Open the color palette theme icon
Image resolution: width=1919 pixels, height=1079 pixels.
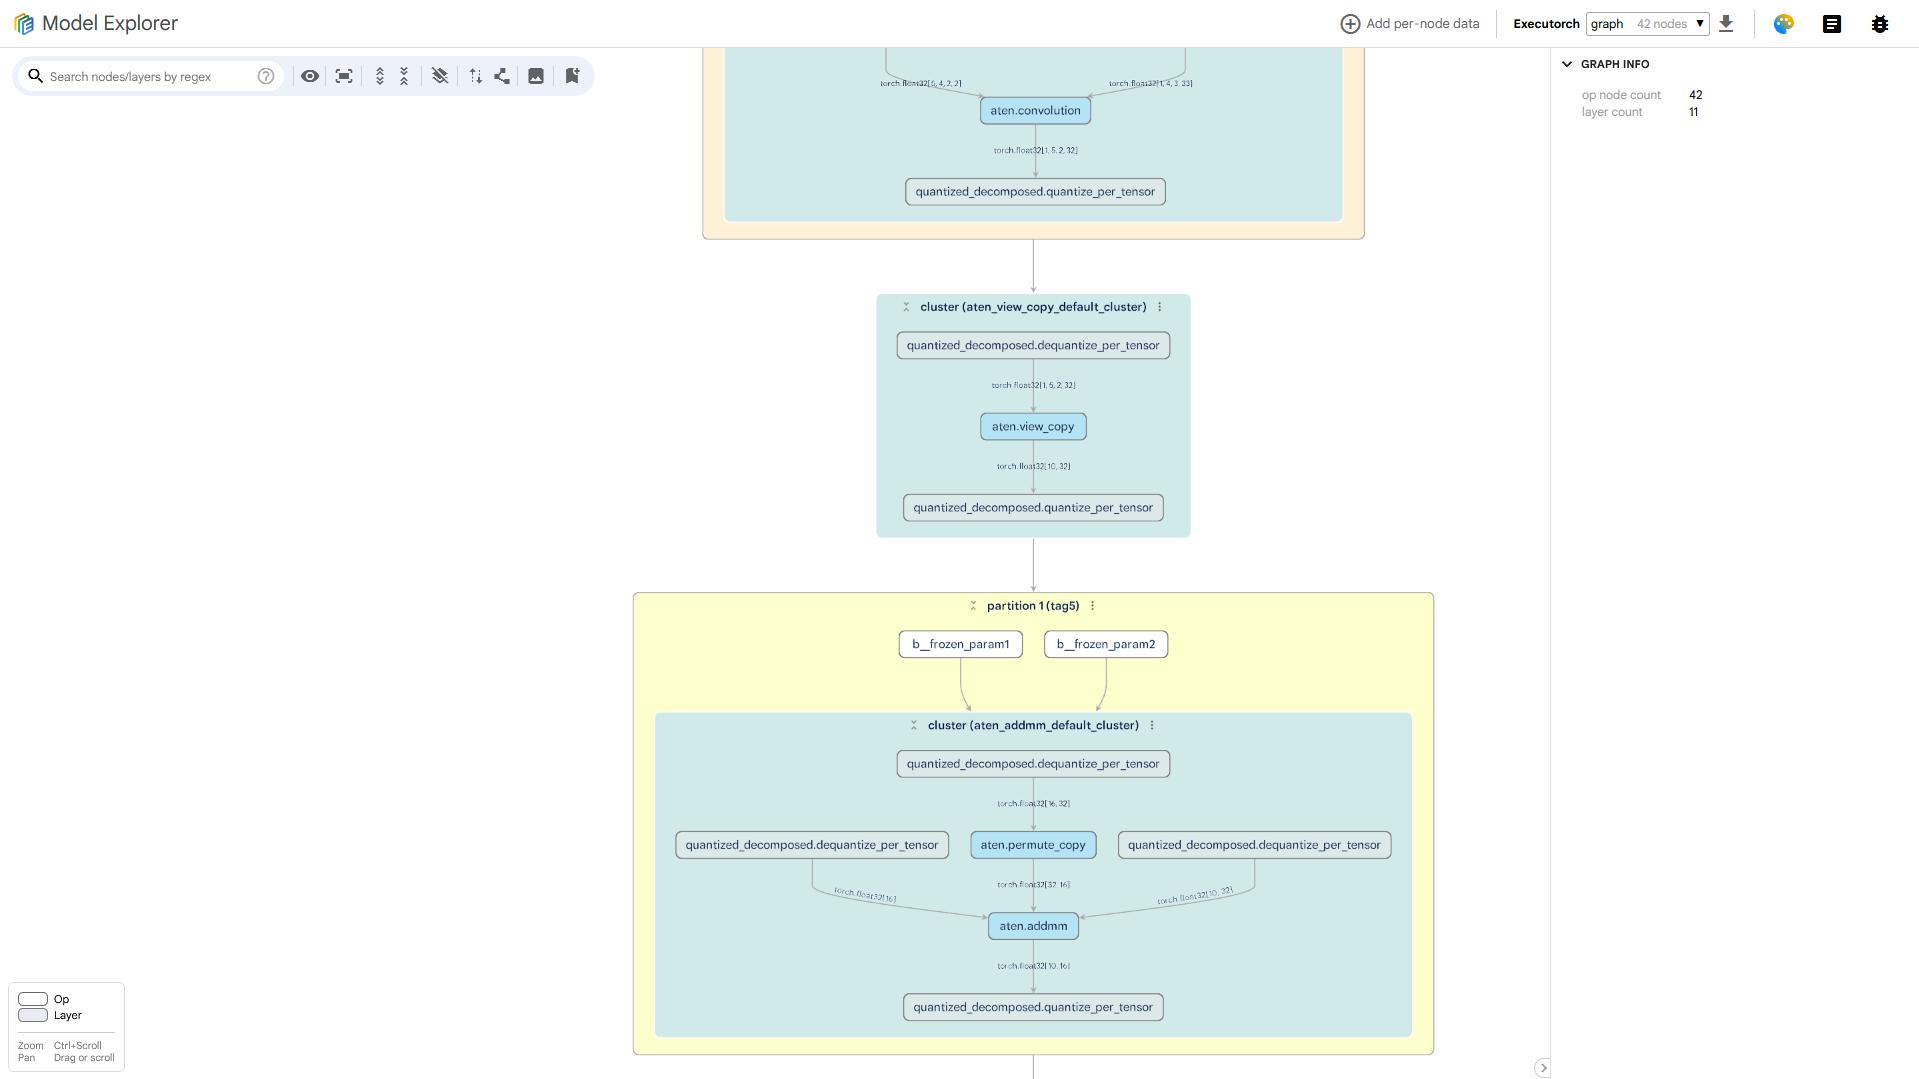coord(1783,24)
